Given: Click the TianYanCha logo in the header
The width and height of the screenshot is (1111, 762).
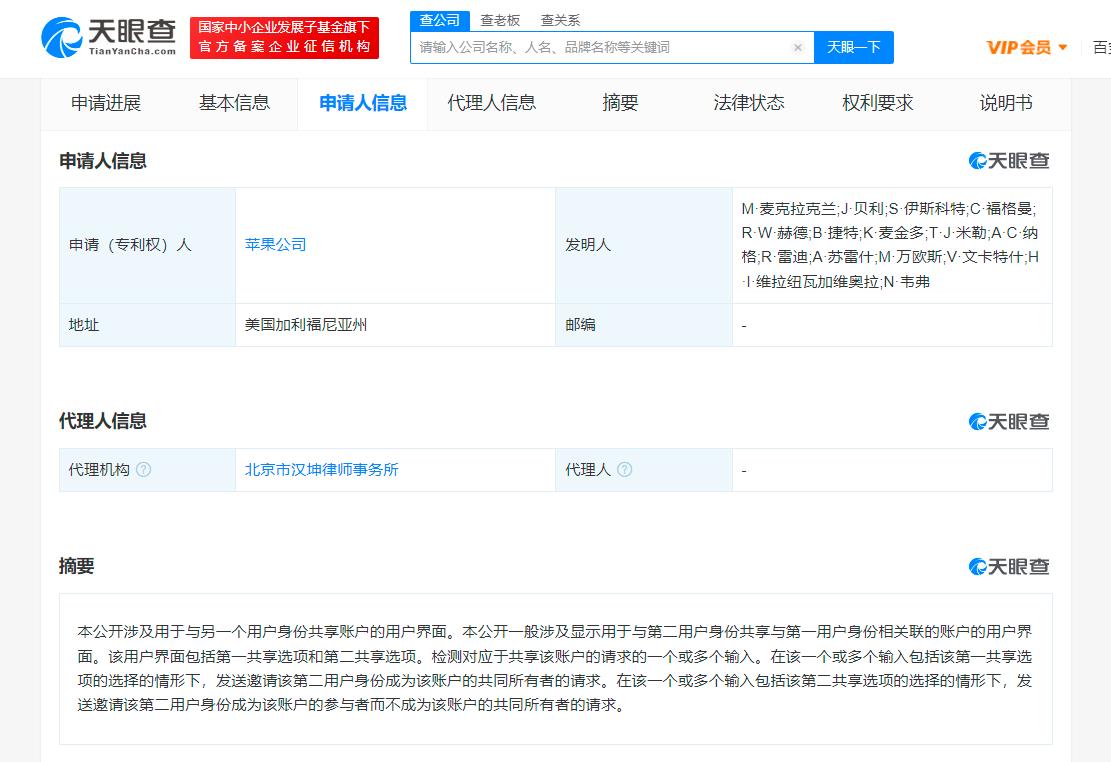Looking at the screenshot, I should pos(108,38).
